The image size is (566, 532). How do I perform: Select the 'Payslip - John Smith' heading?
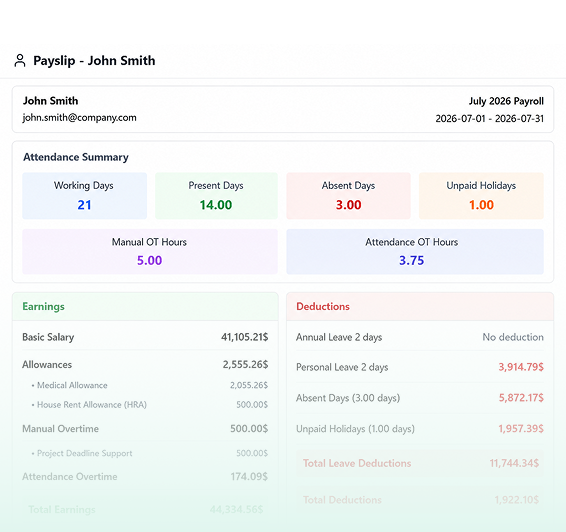[94, 61]
